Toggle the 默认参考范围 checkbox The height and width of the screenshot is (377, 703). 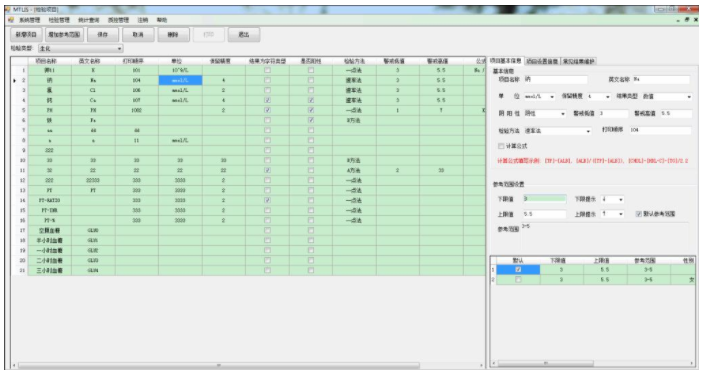point(639,214)
